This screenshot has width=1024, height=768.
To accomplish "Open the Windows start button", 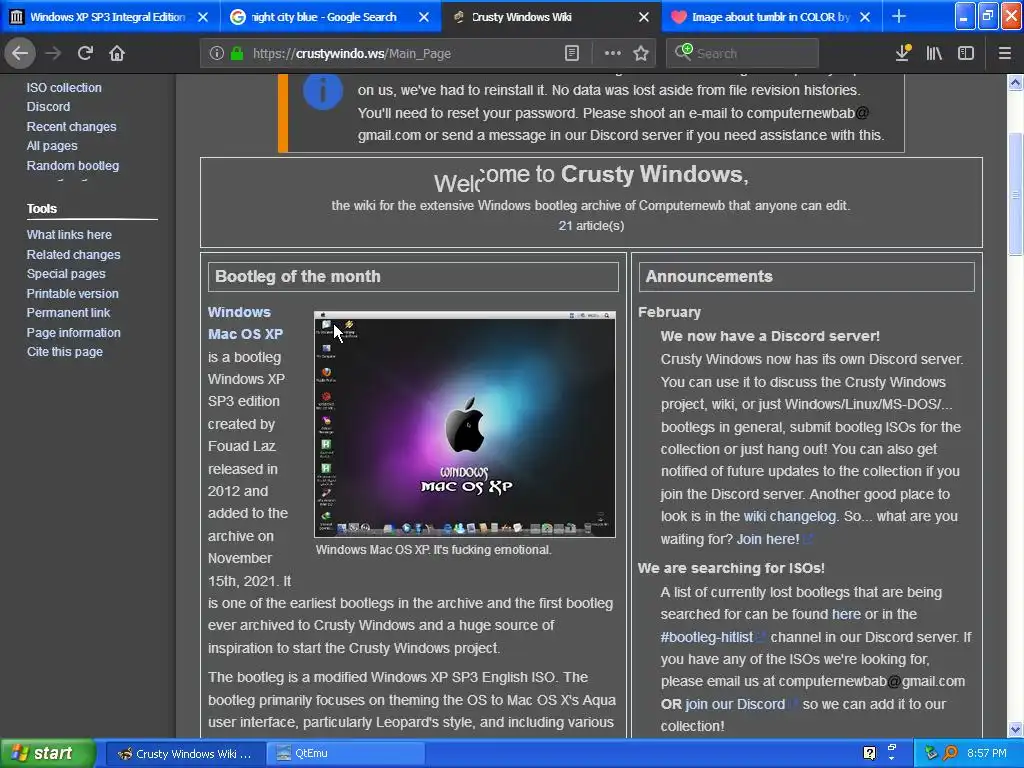I will click(47, 754).
